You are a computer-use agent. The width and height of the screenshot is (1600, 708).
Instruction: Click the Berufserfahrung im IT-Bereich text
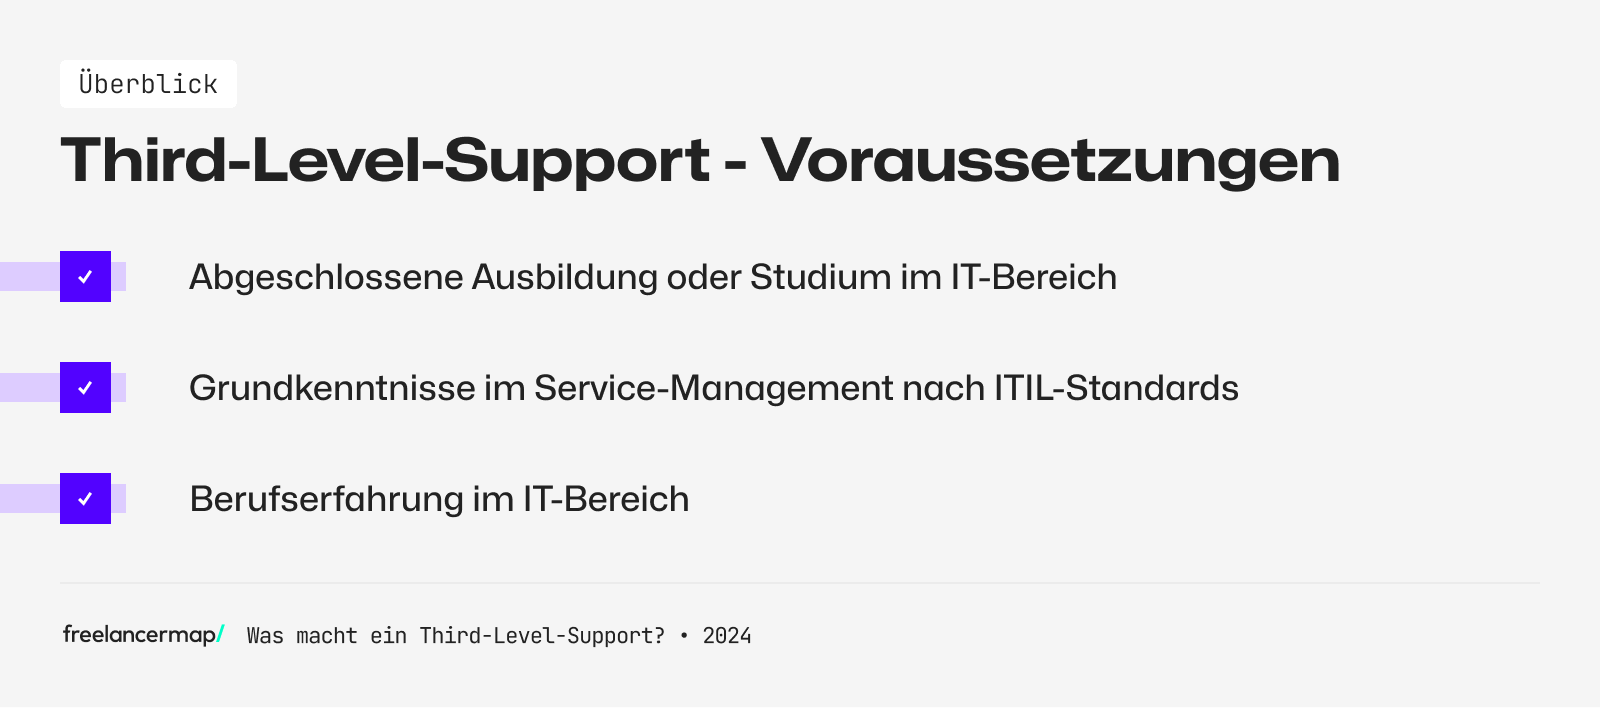pos(439,499)
